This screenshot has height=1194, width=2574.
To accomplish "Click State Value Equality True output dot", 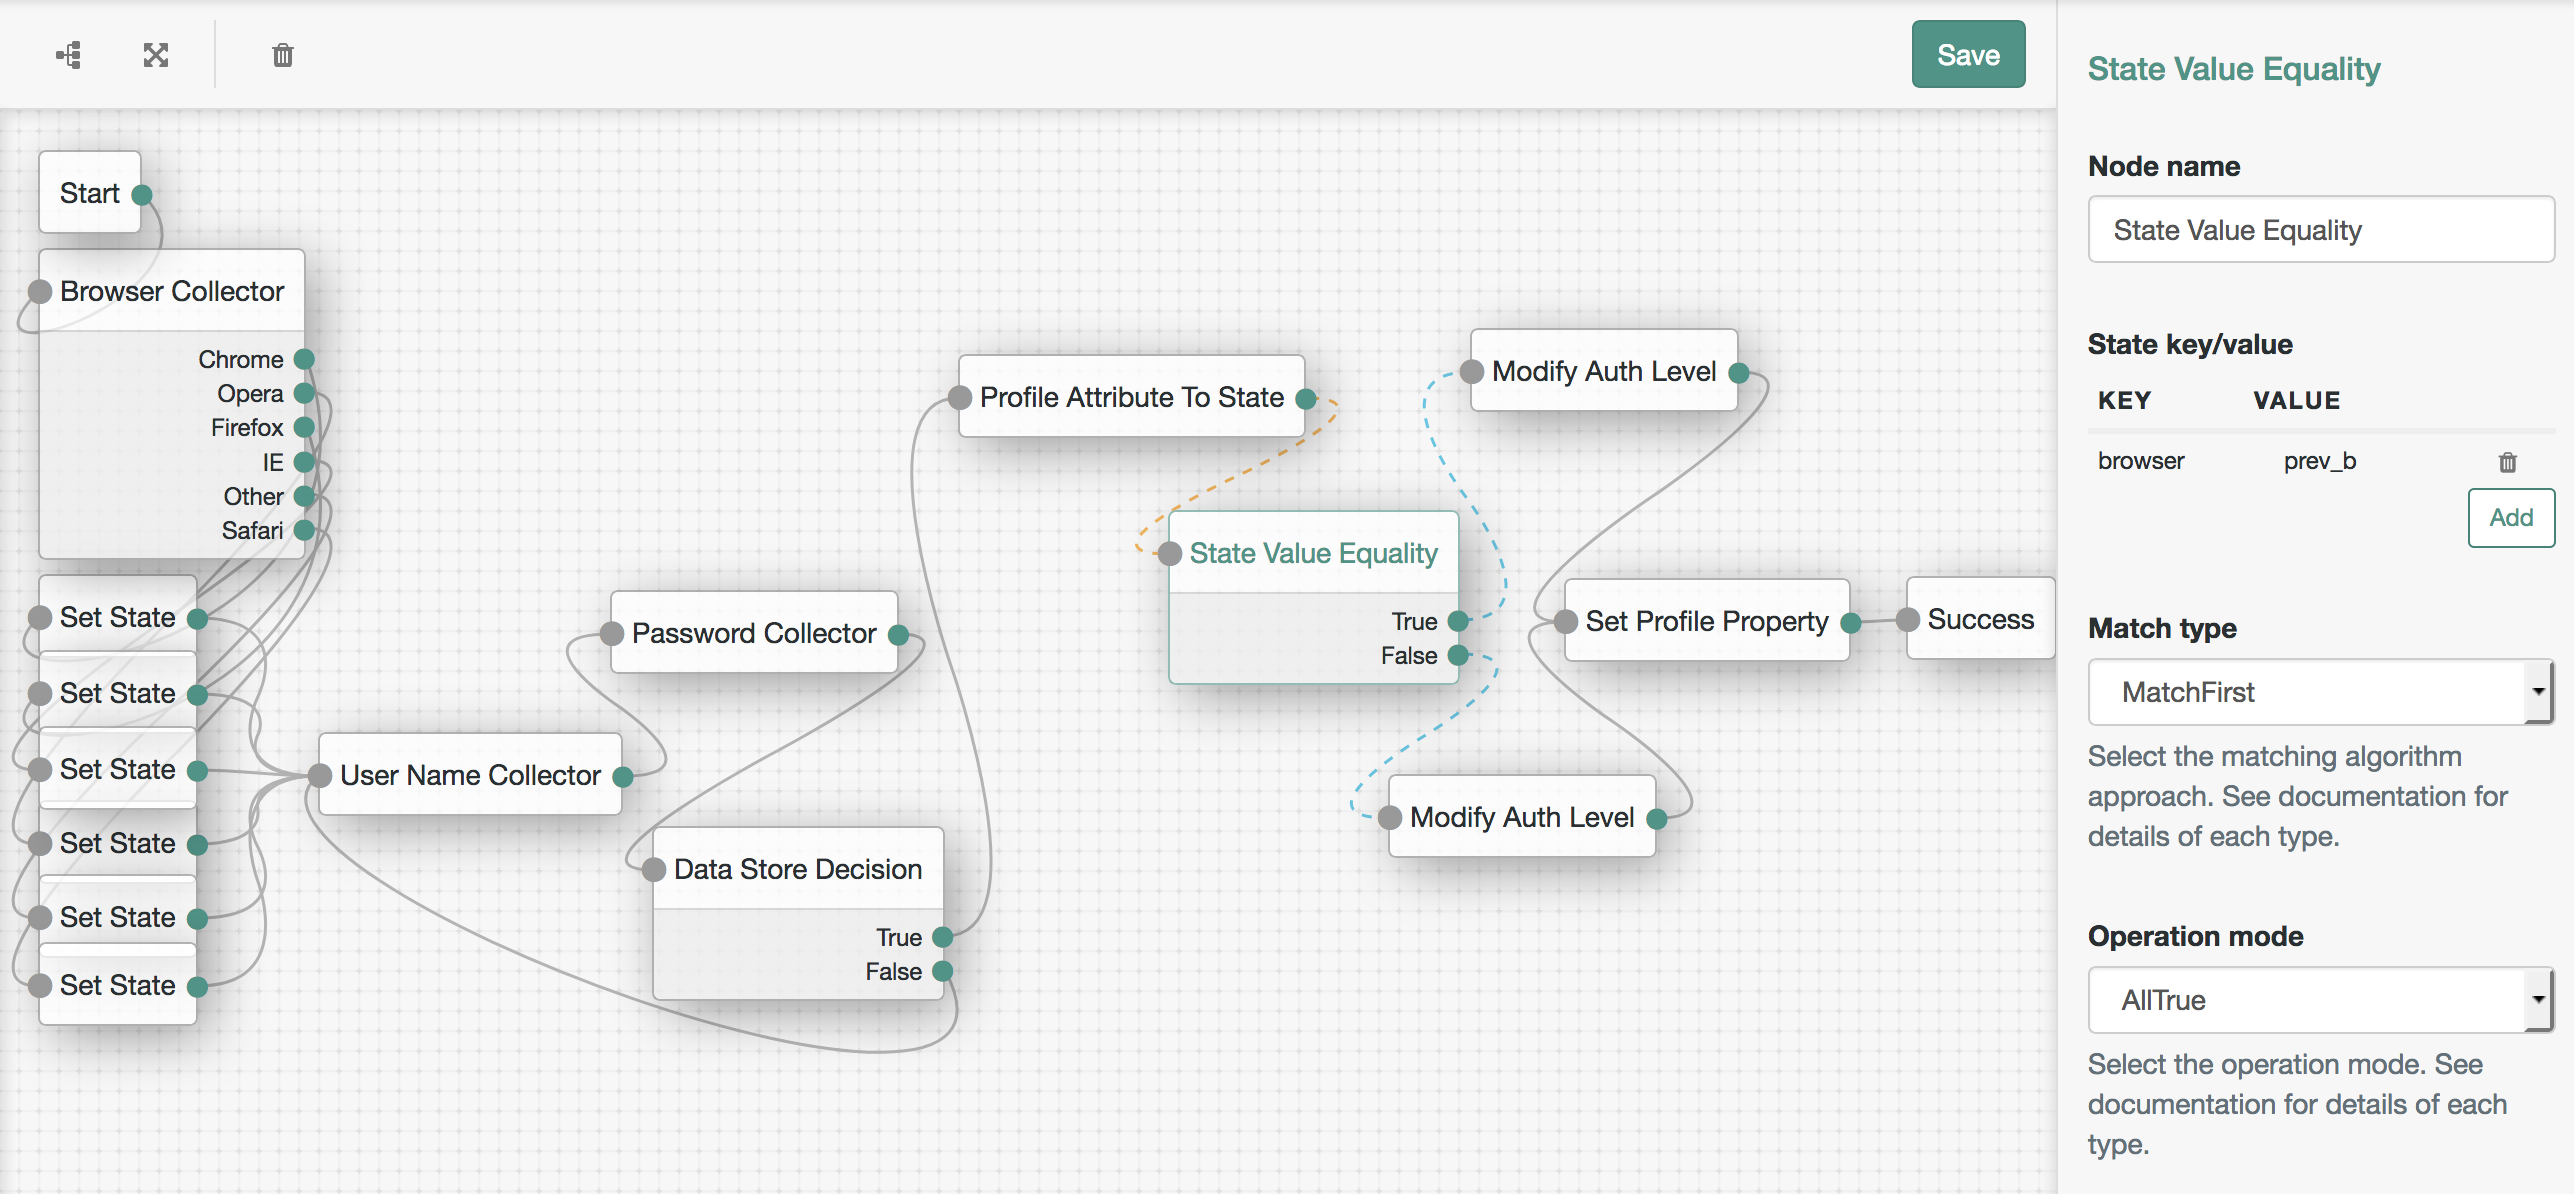I will click(x=1458, y=621).
